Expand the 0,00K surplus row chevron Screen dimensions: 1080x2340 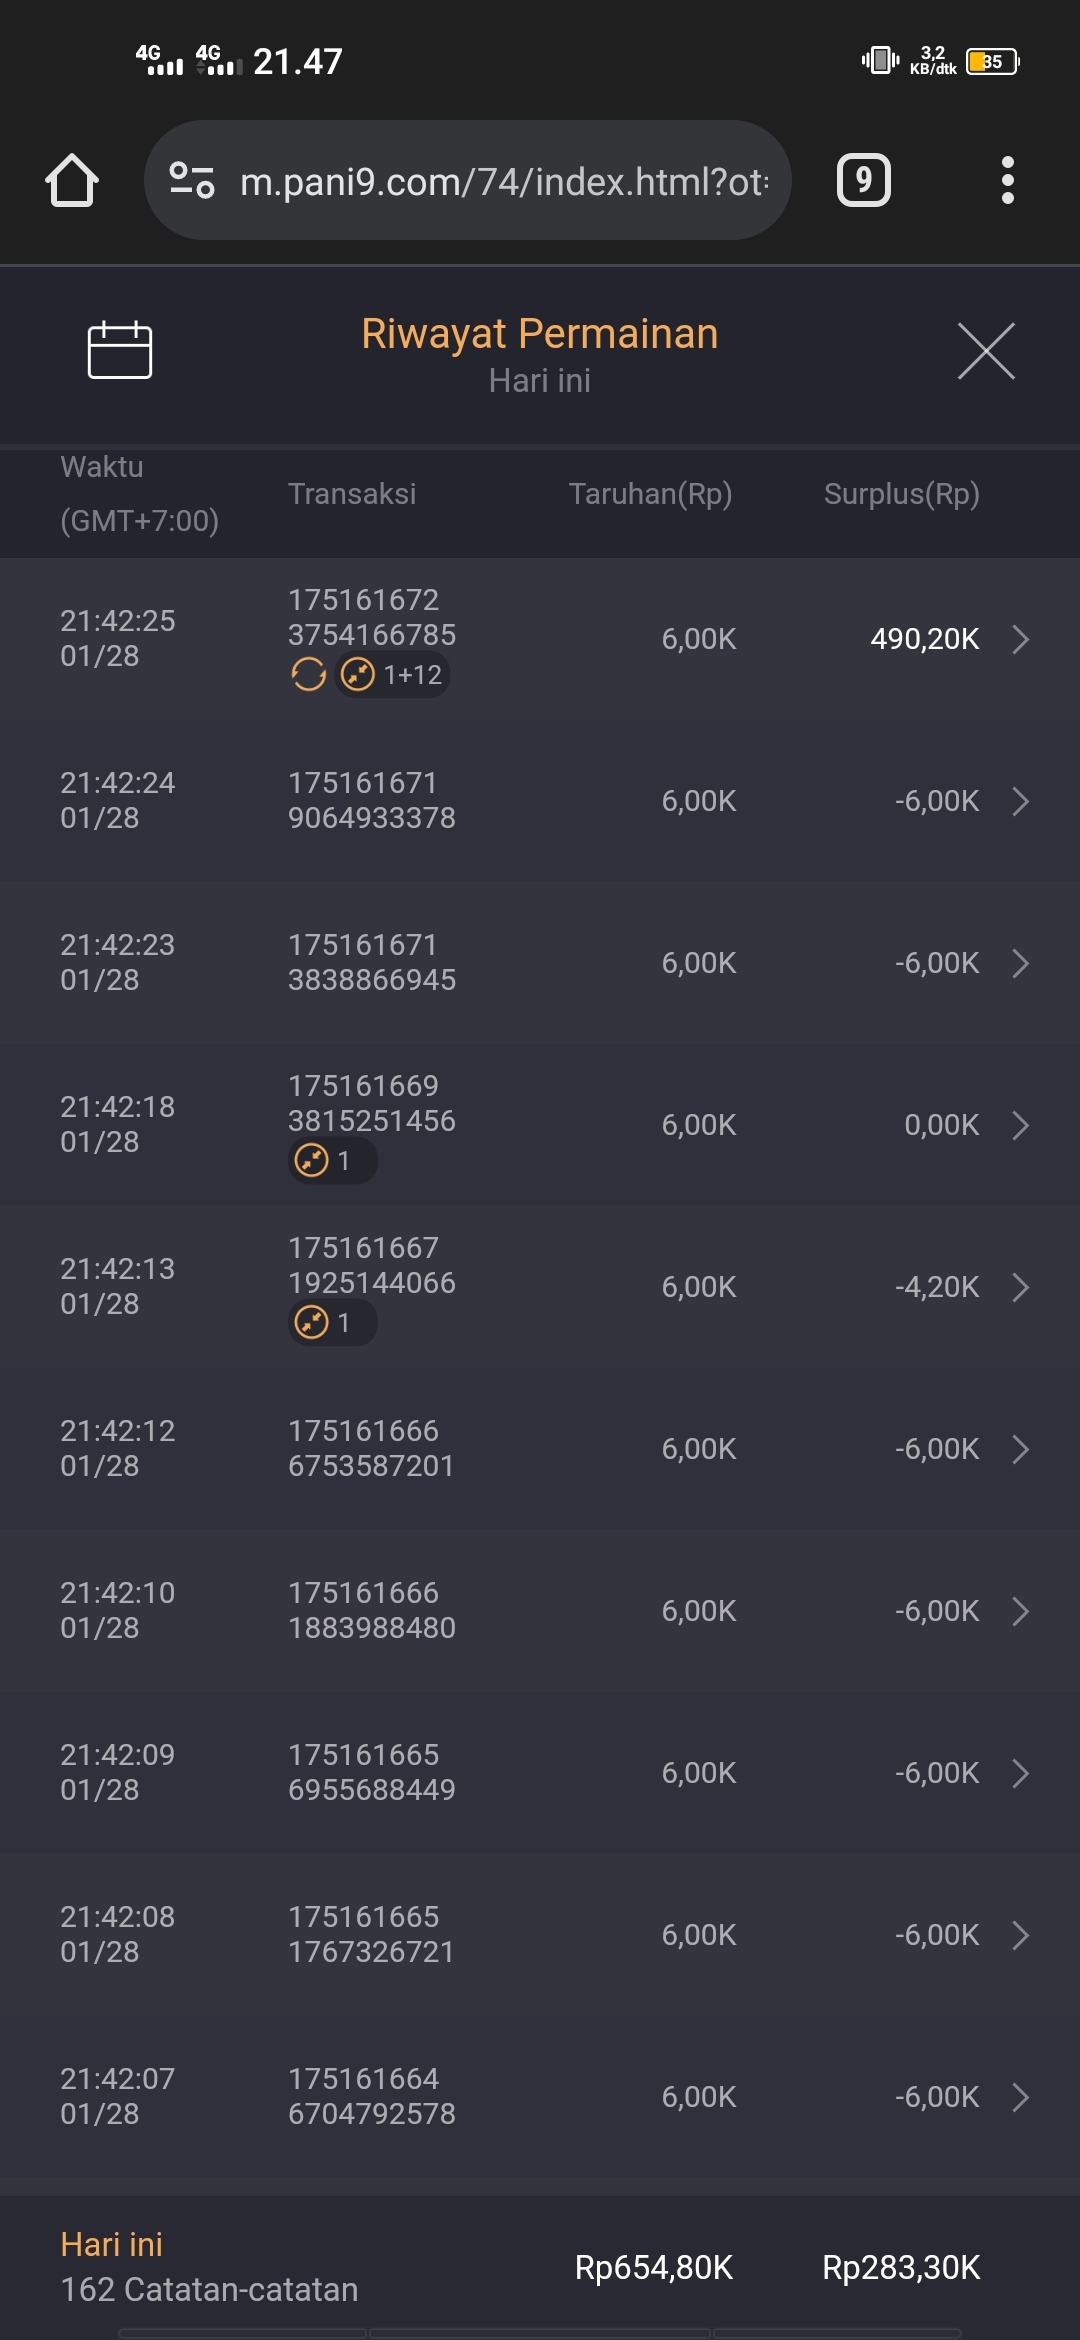click(1020, 1125)
